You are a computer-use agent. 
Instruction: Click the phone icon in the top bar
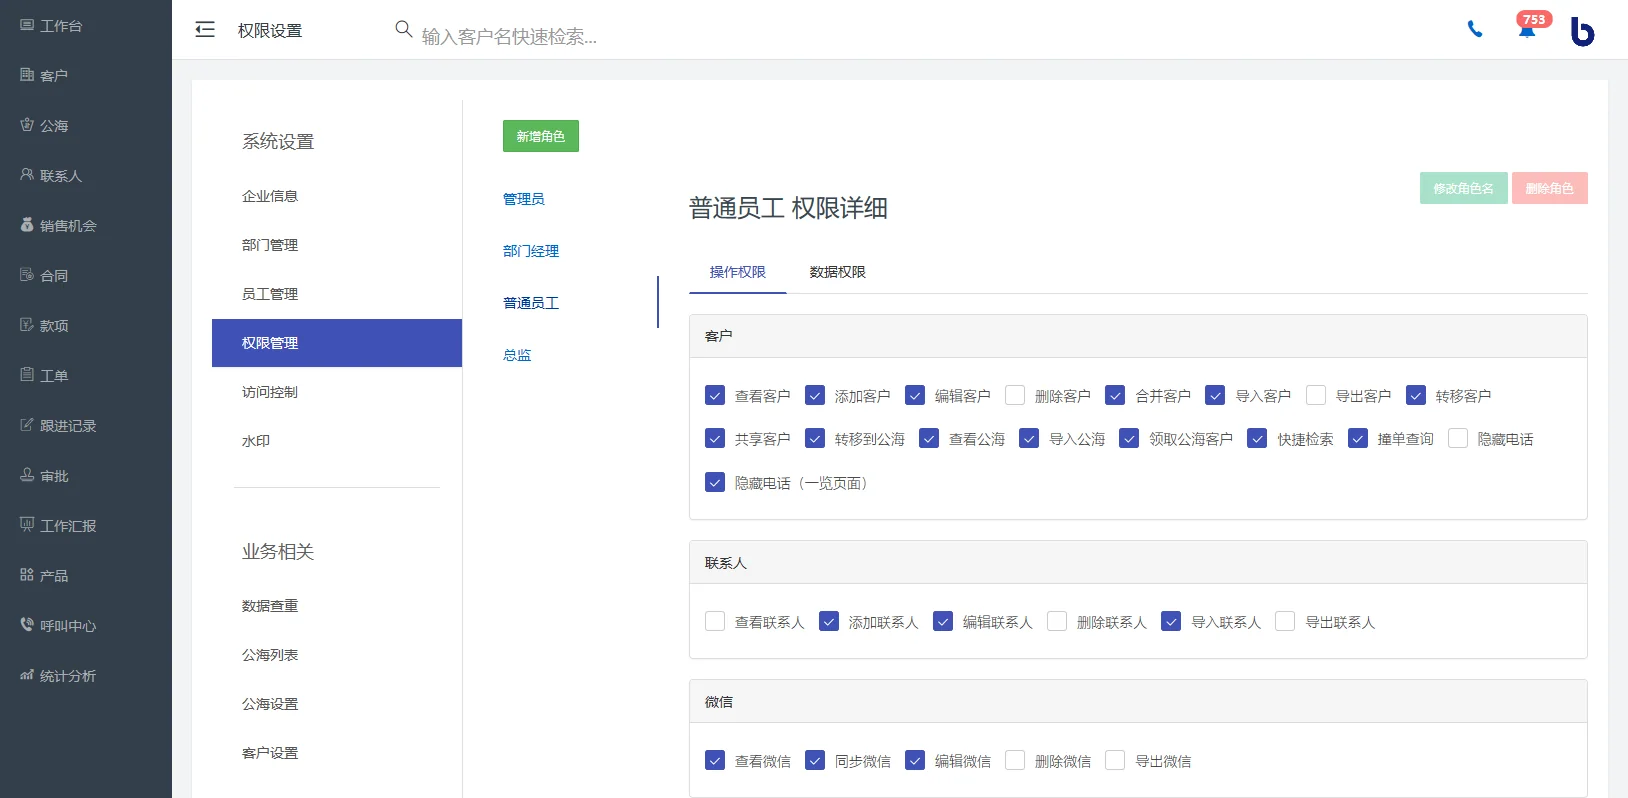[1475, 29]
